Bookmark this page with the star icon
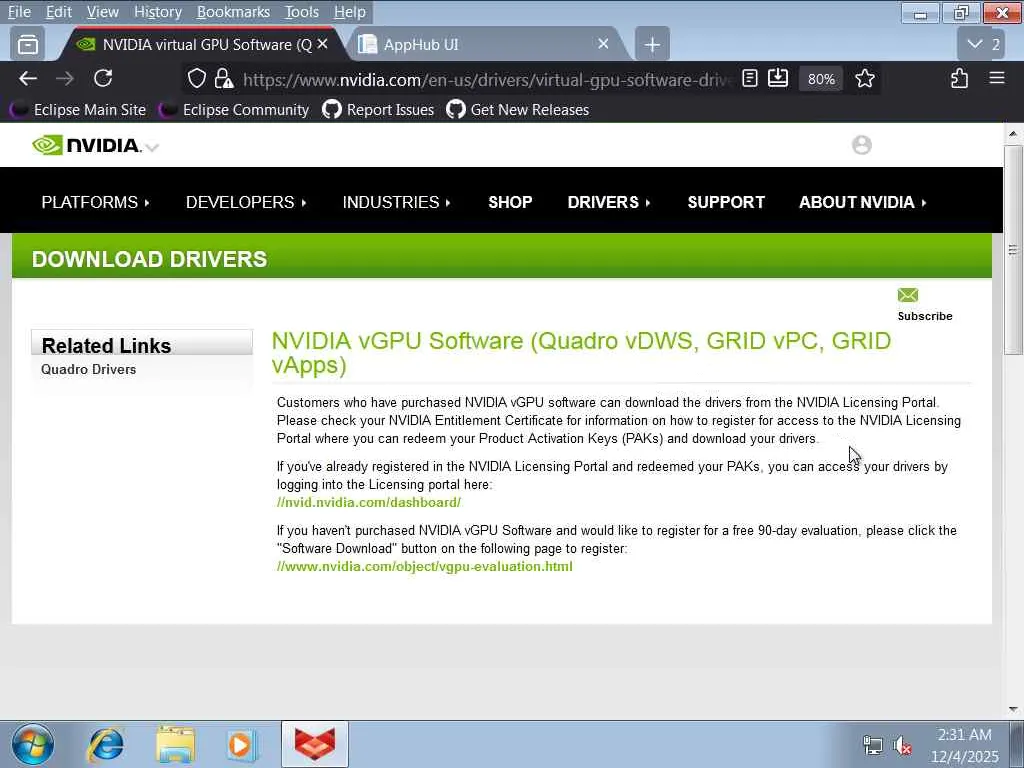 (865, 79)
